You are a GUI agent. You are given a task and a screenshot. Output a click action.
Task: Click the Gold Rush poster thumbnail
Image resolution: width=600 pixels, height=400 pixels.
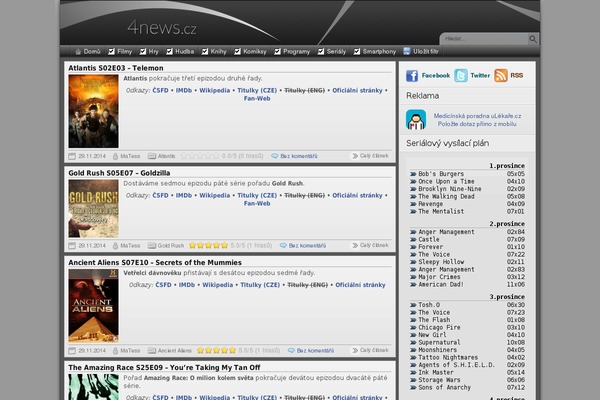pos(93,209)
